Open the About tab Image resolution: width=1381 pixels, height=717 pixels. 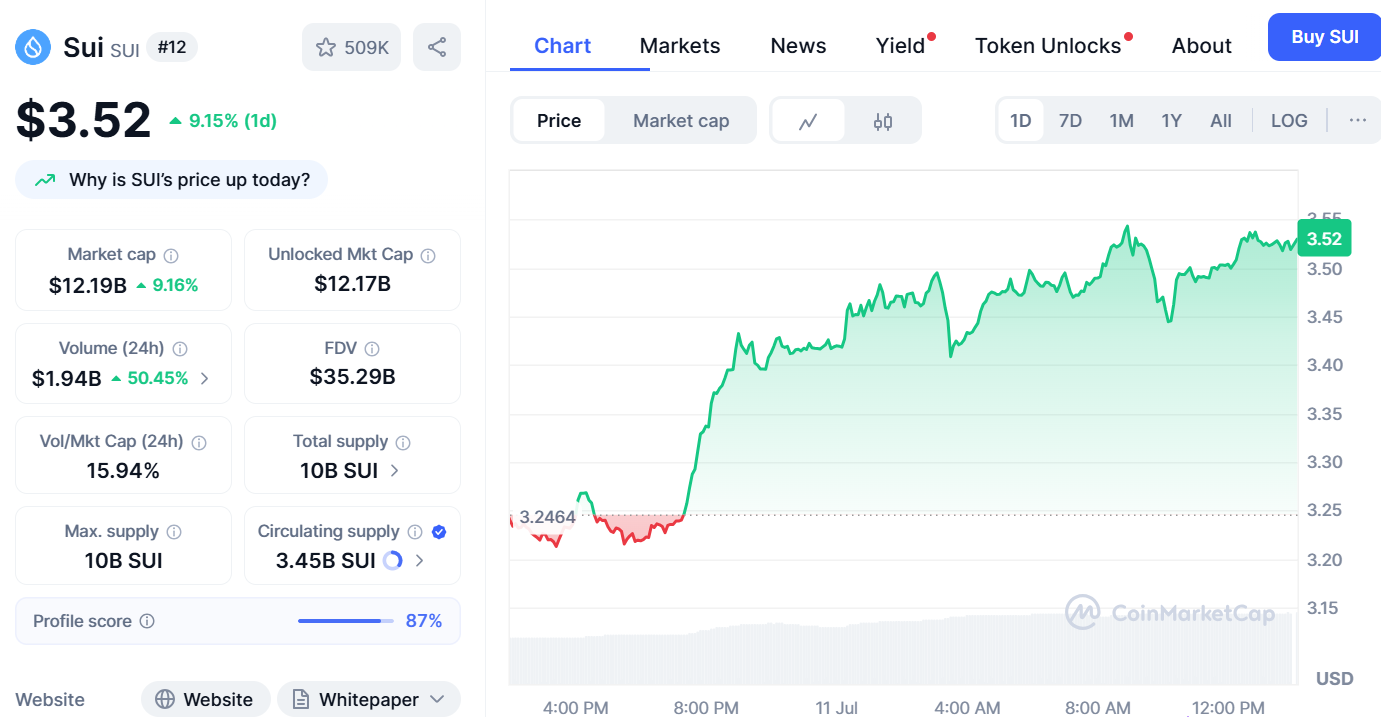coord(1202,46)
